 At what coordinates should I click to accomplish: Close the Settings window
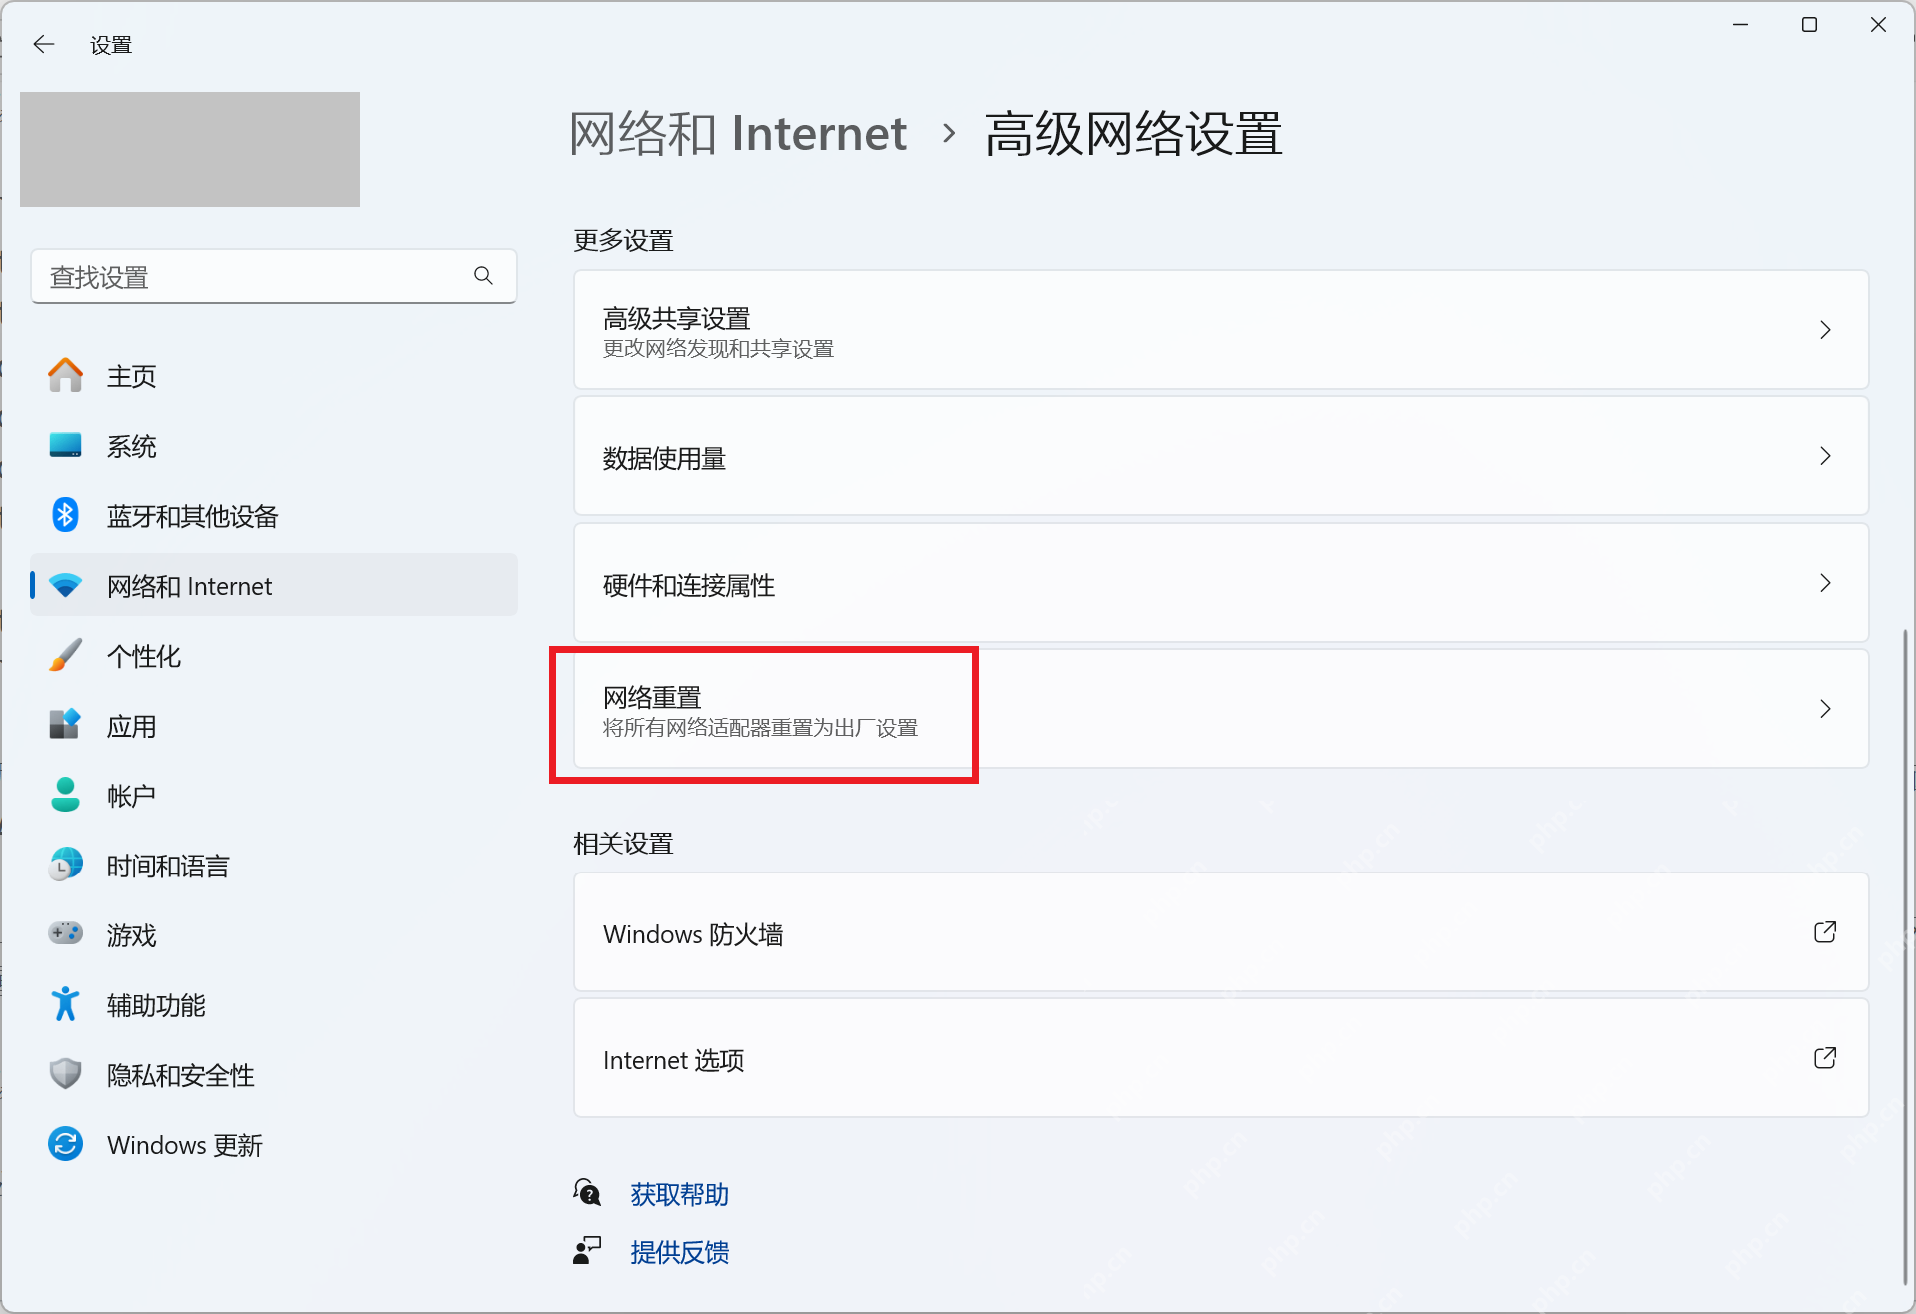(x=1878, y=25)
